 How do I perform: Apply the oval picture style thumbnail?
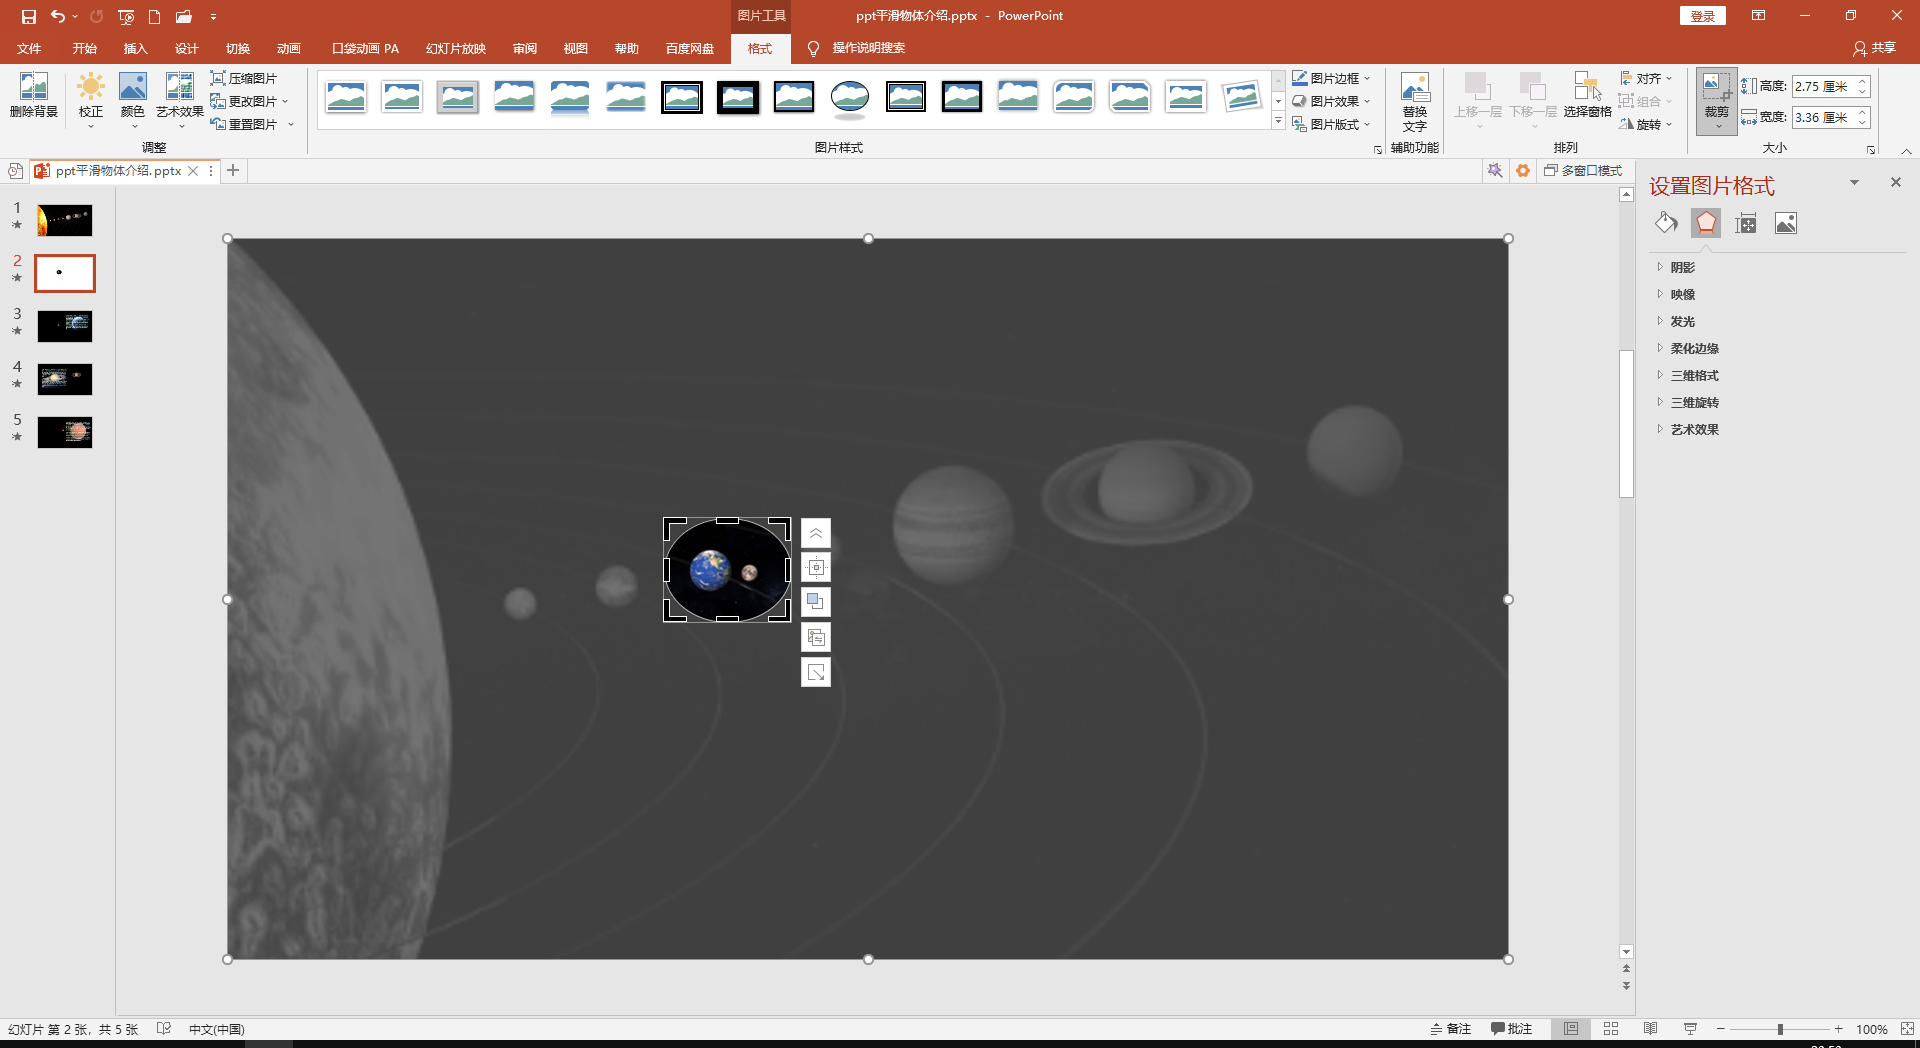(x=850, y=97)
